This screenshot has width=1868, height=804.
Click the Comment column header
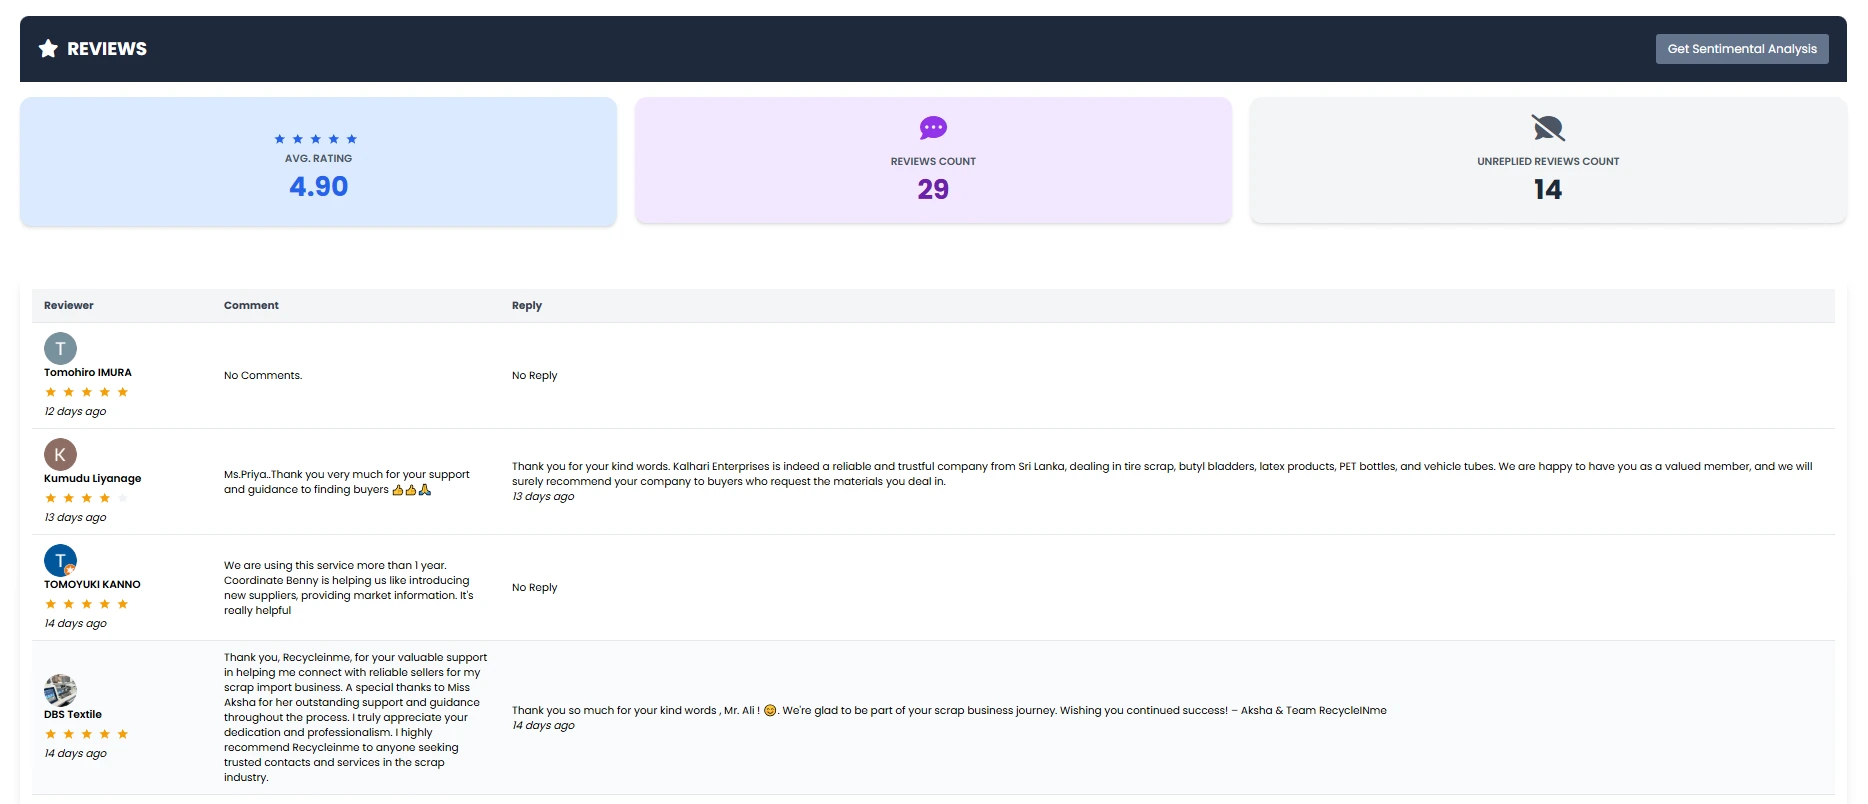251,306
